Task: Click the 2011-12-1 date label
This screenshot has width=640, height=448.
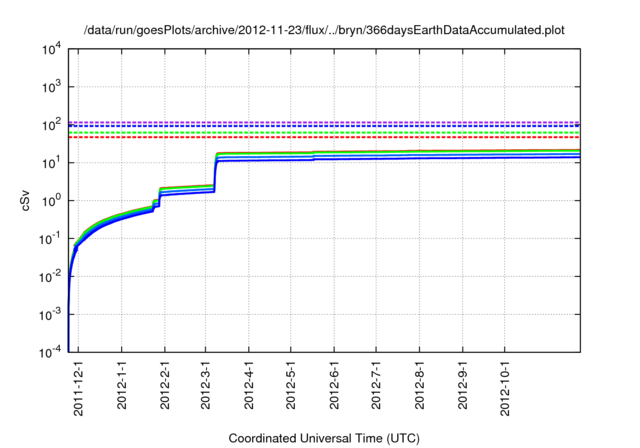Action: pyautogui.click(x=78, y=388)
